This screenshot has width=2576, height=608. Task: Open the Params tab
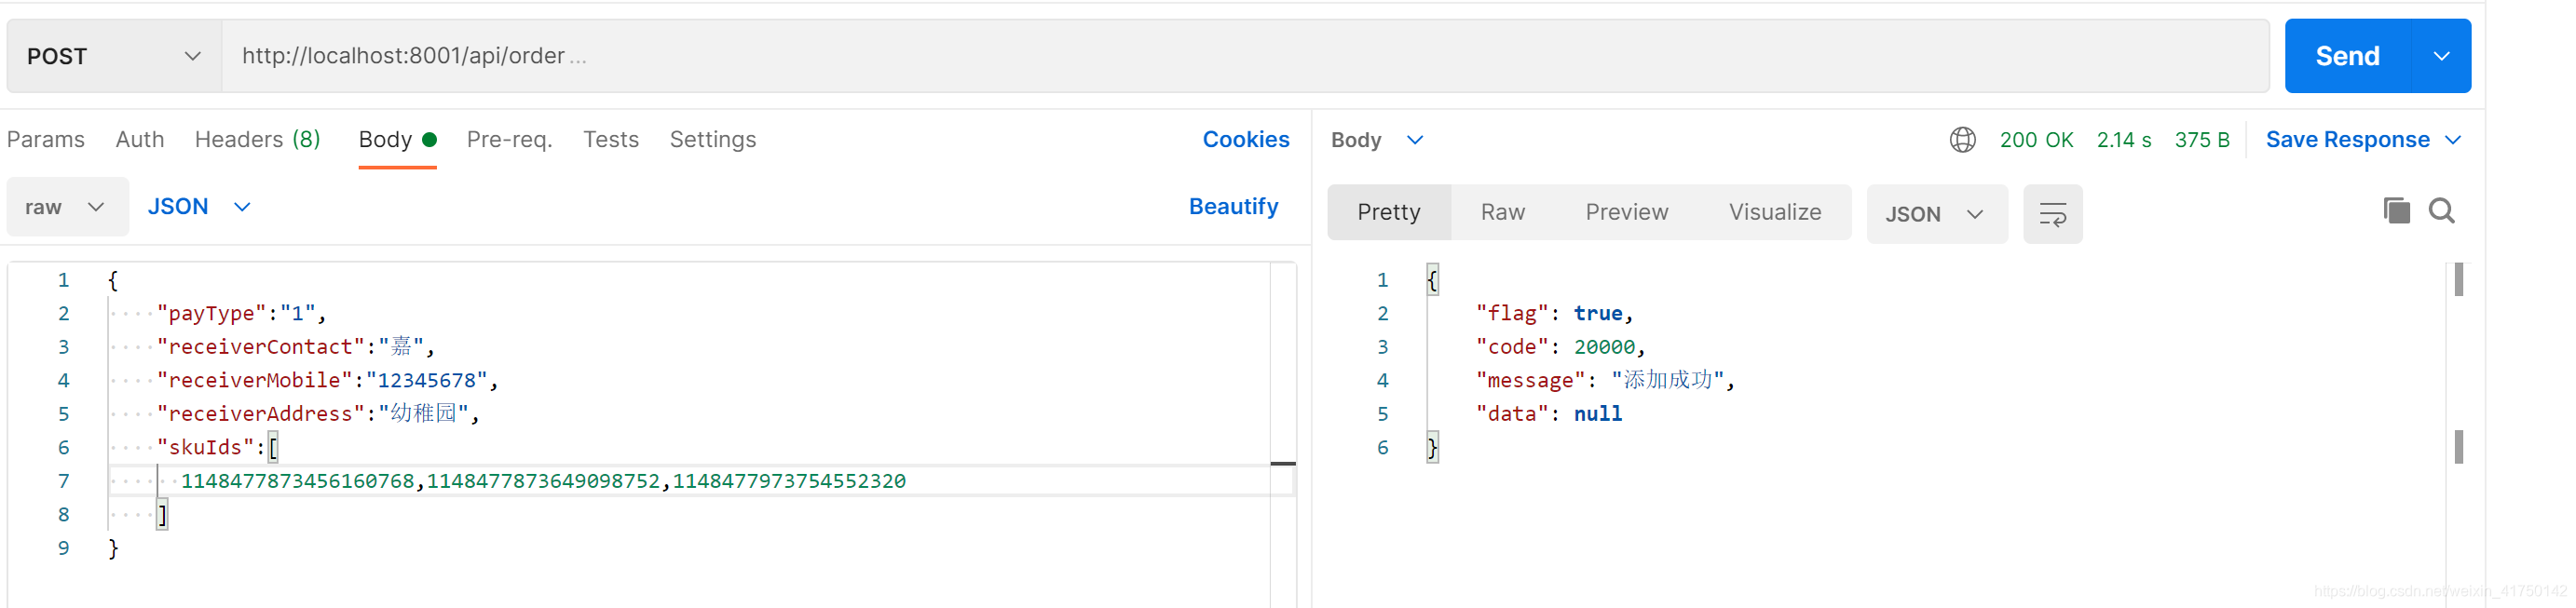46,140
